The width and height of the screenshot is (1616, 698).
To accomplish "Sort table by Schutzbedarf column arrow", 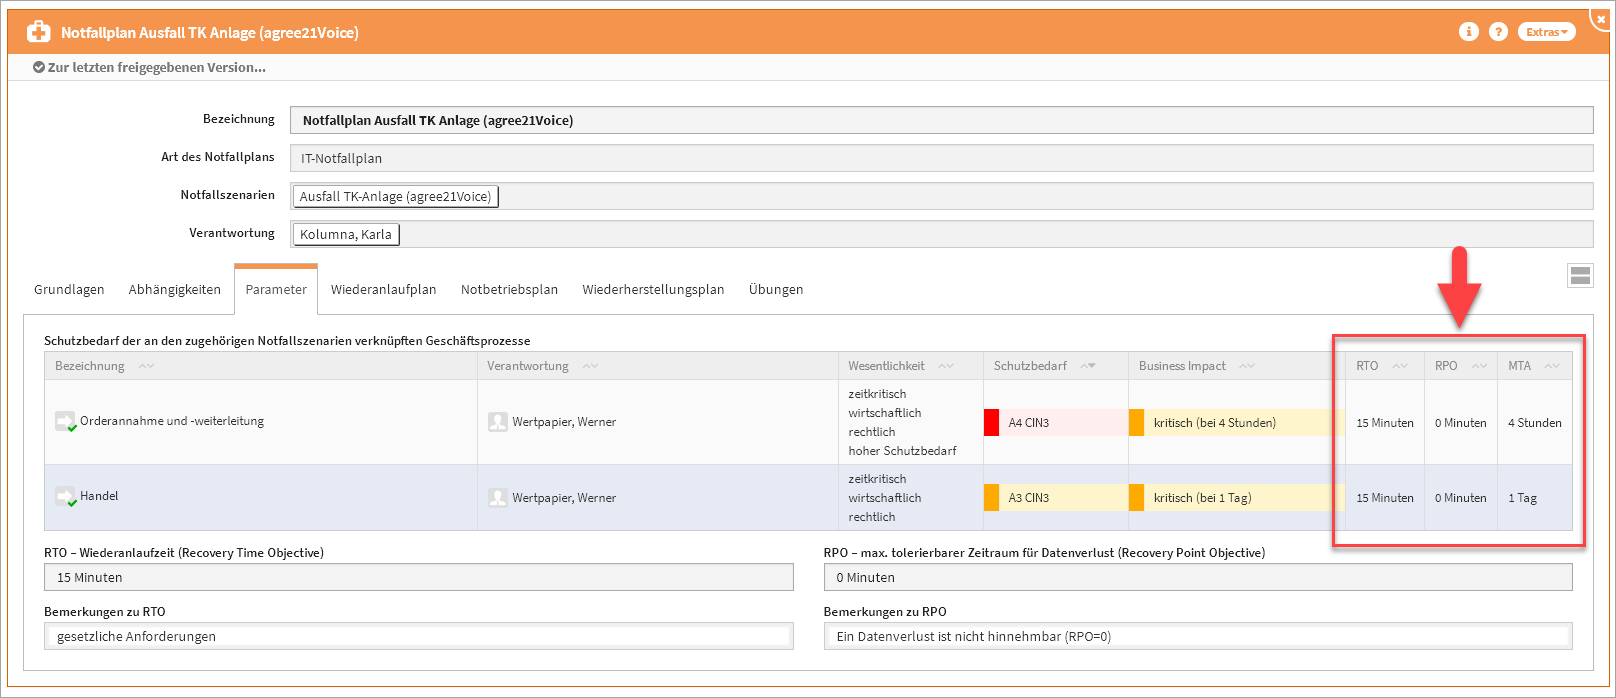I will (x=1088, y=366).
